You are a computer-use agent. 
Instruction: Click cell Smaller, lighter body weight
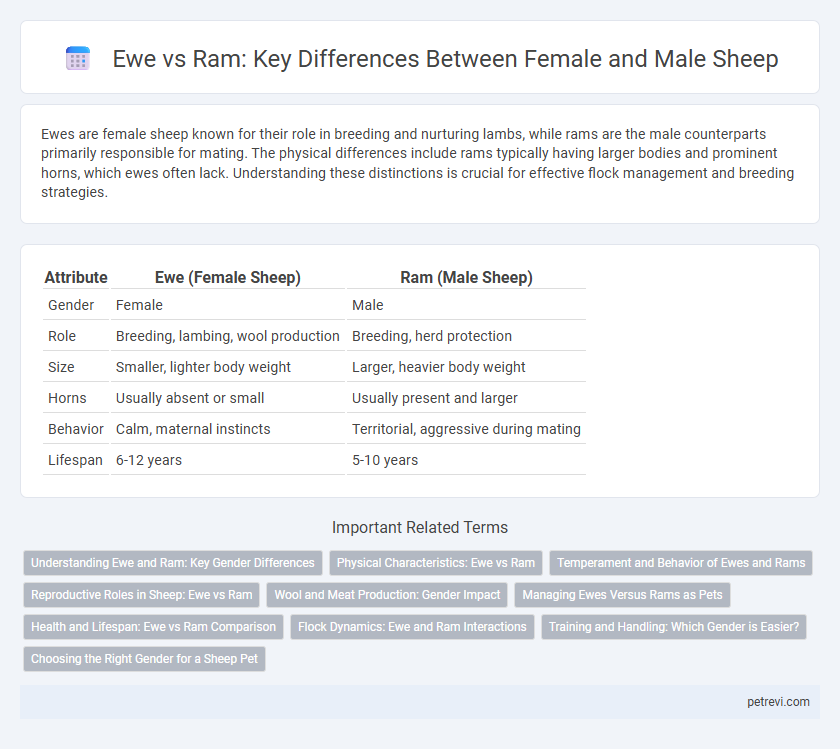(x=228, y=367)
